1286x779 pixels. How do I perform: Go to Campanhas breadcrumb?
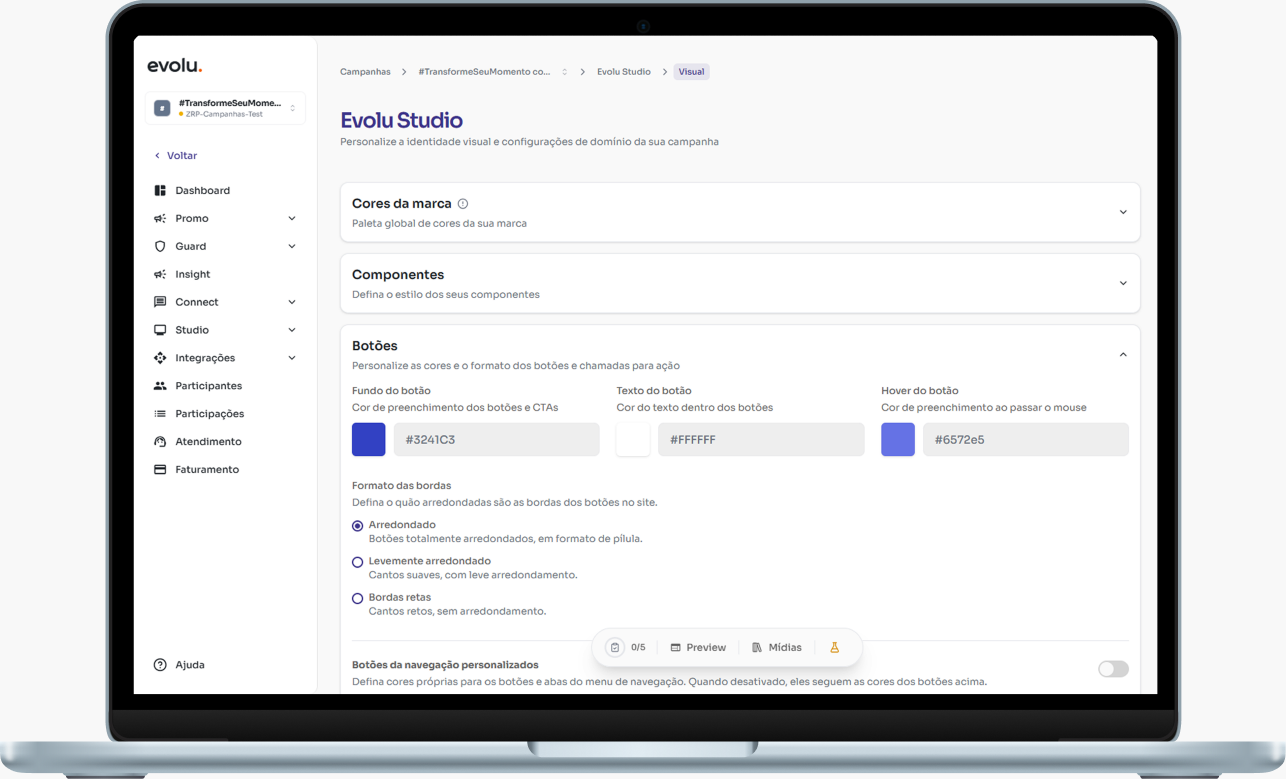coord(365,72)
